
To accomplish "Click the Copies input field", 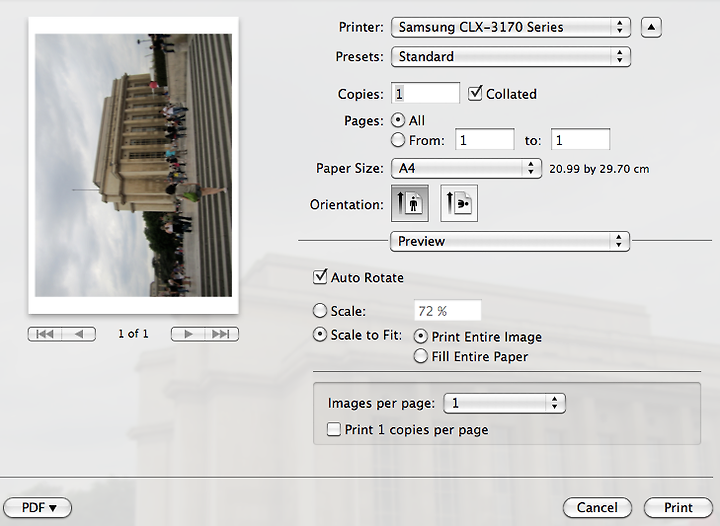I will click(425, 93).
